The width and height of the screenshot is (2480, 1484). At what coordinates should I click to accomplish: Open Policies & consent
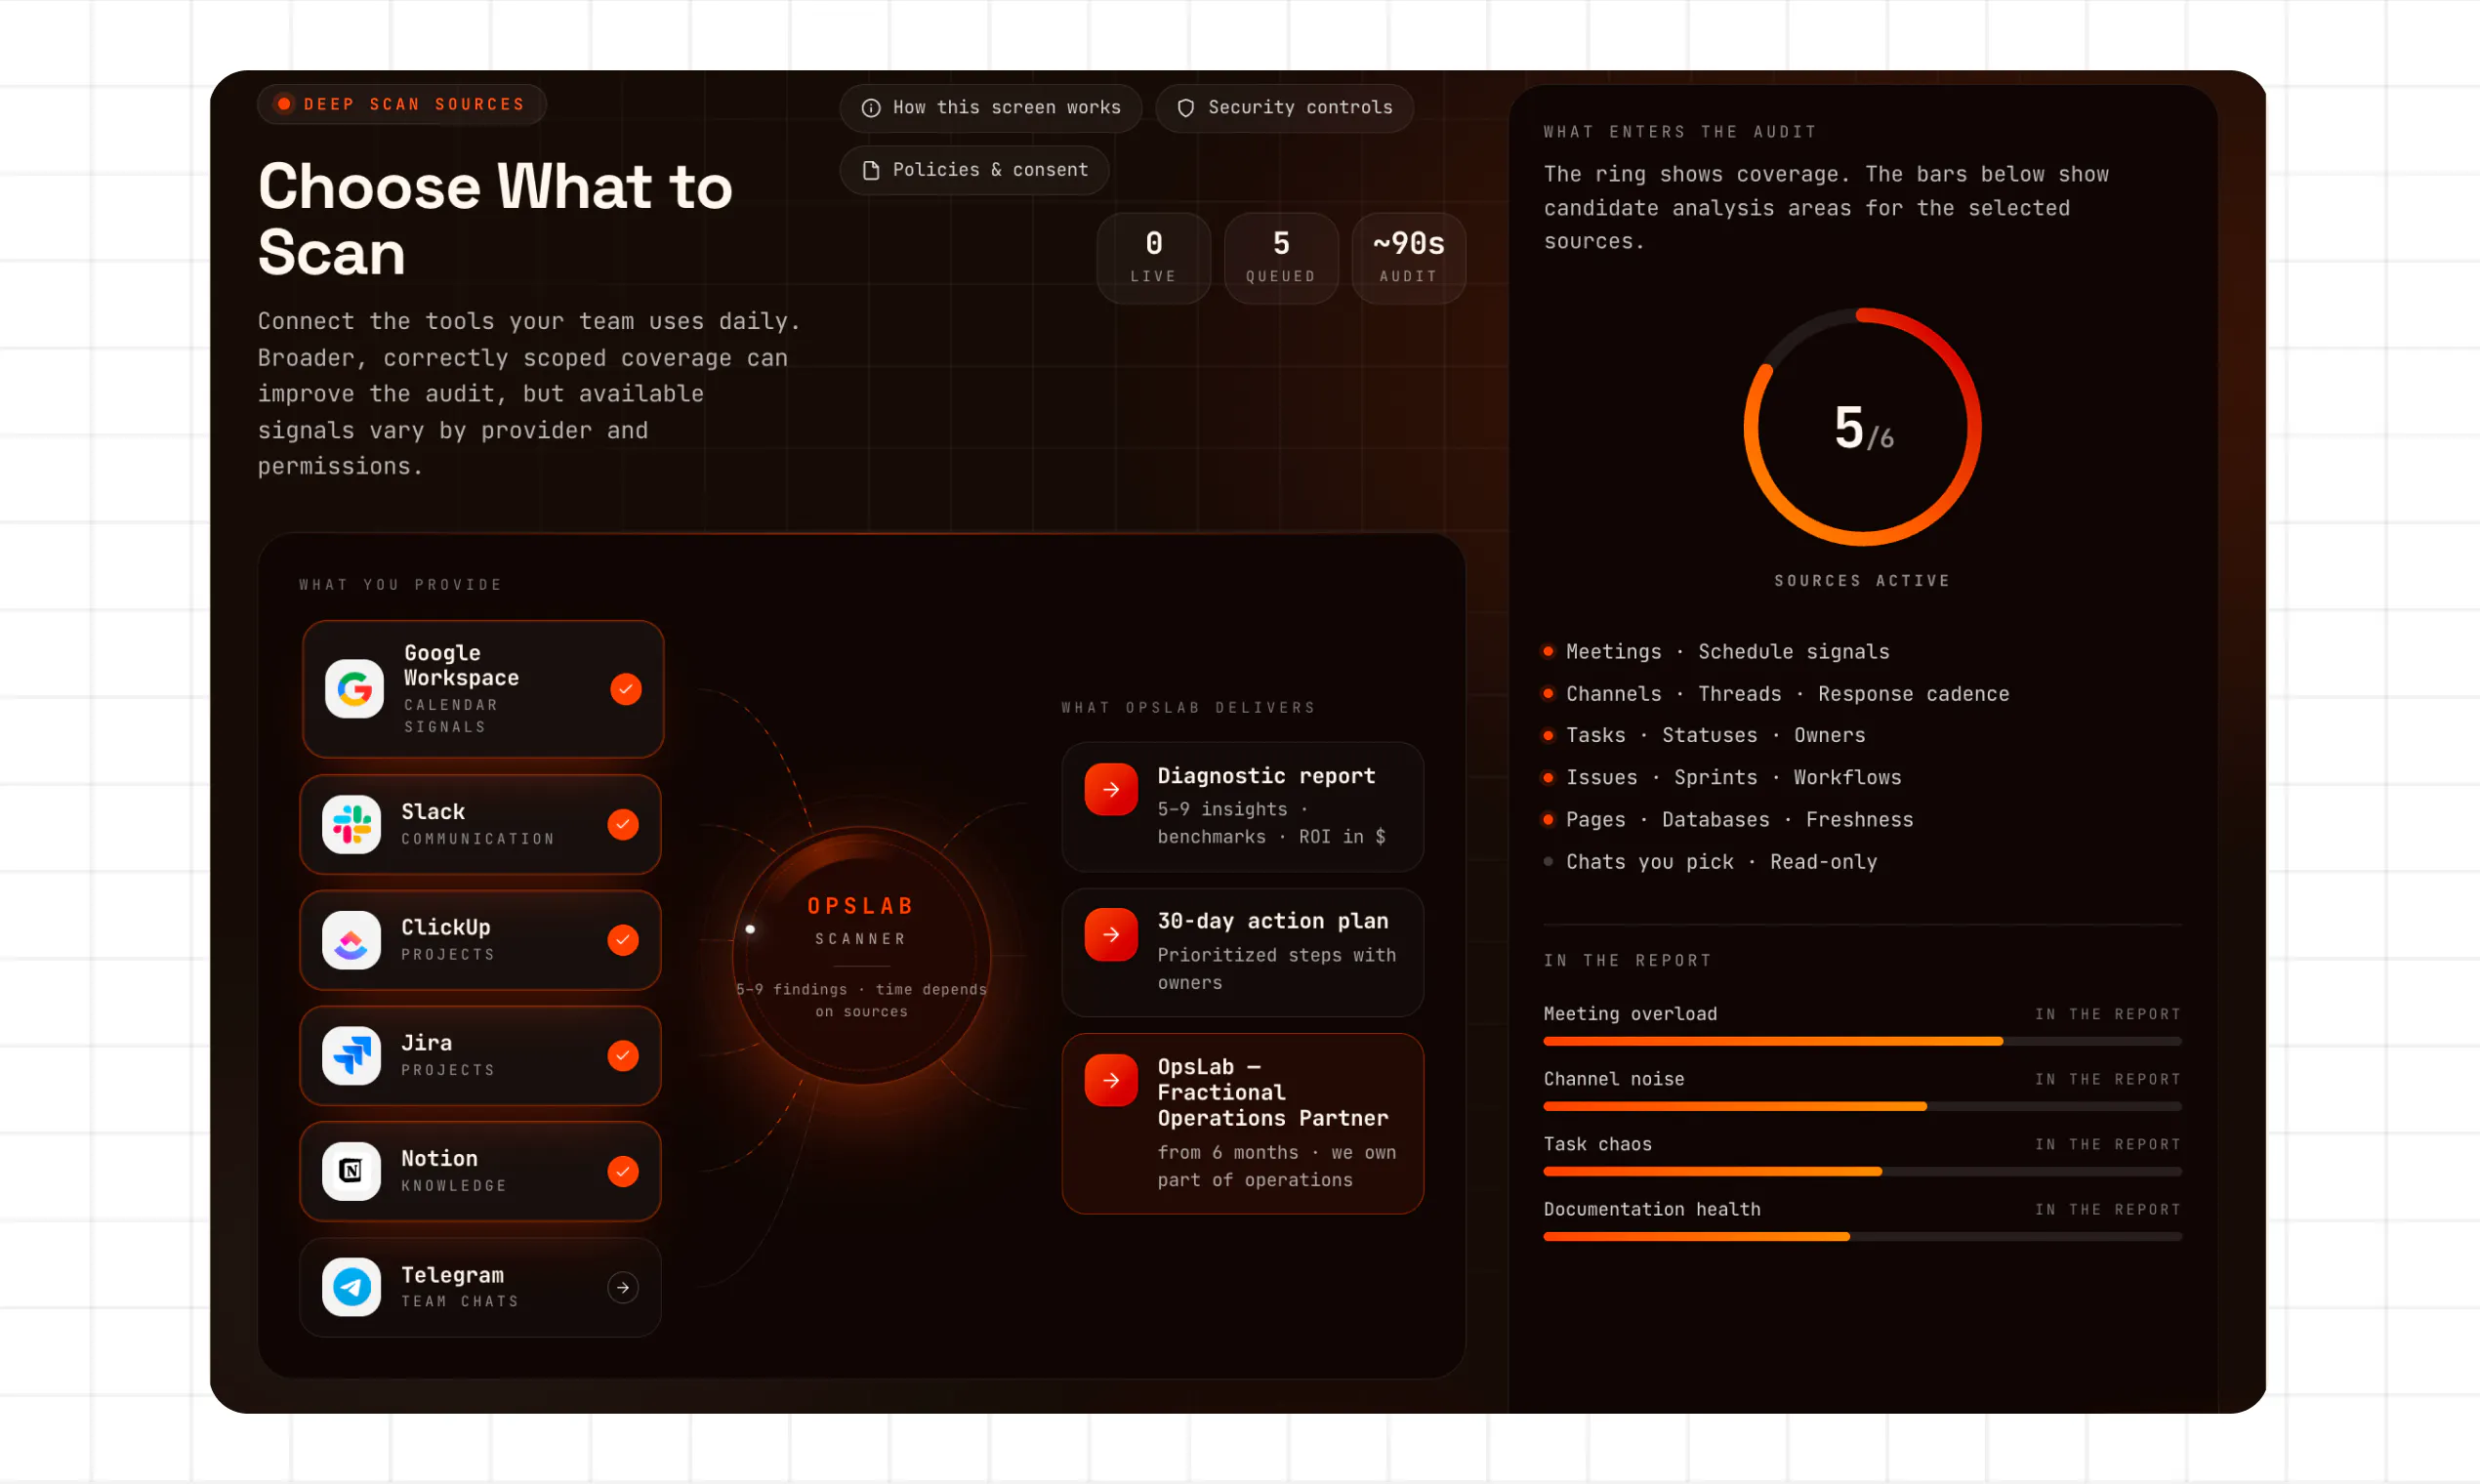975,170
